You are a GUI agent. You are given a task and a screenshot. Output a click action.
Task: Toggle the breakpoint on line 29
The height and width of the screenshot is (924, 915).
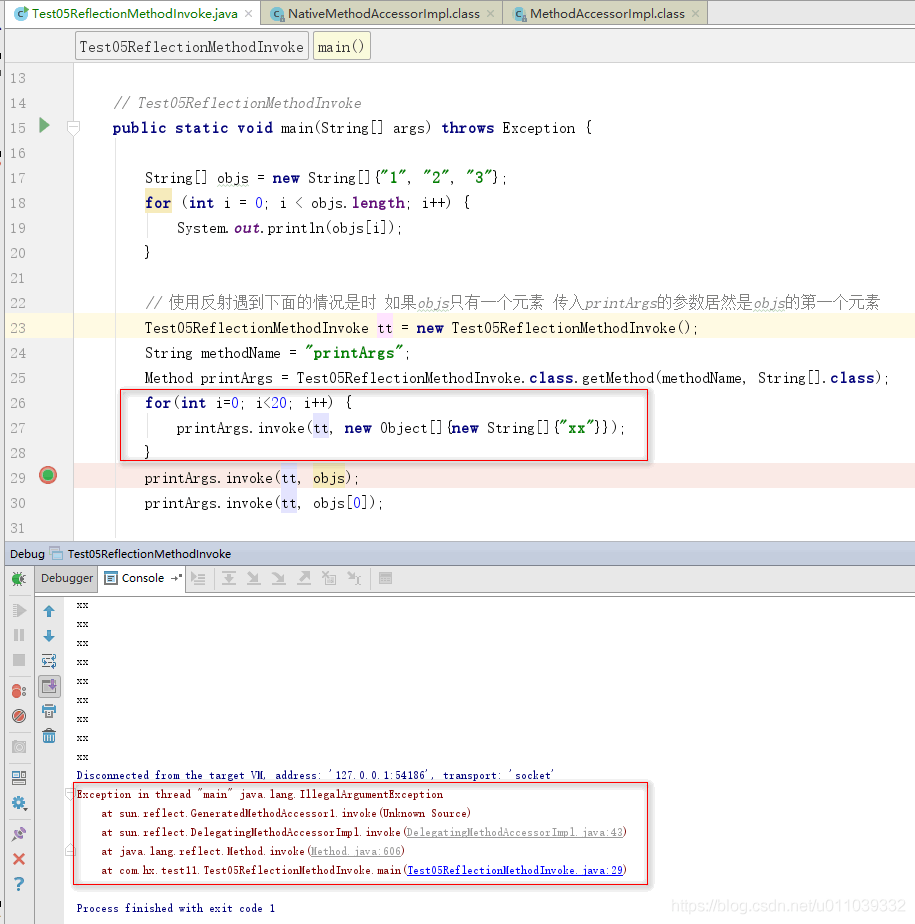point(48,475)
